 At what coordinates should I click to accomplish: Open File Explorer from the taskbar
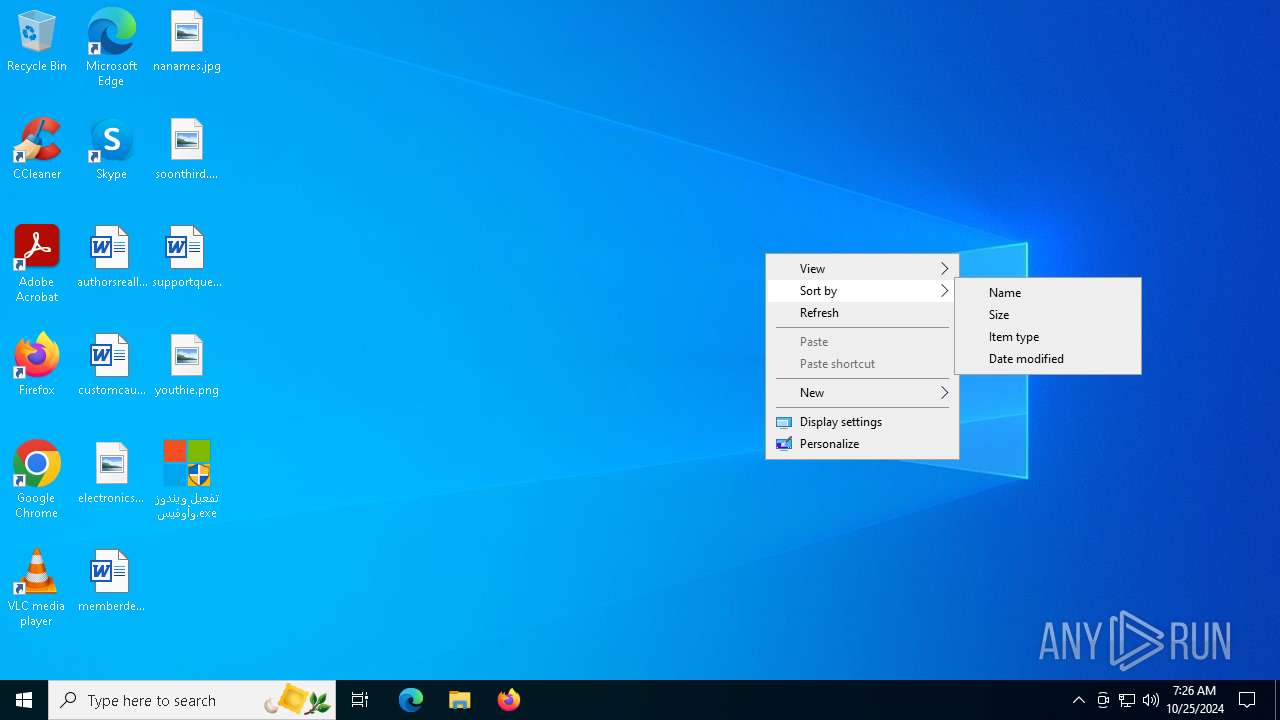pos(460,700)
